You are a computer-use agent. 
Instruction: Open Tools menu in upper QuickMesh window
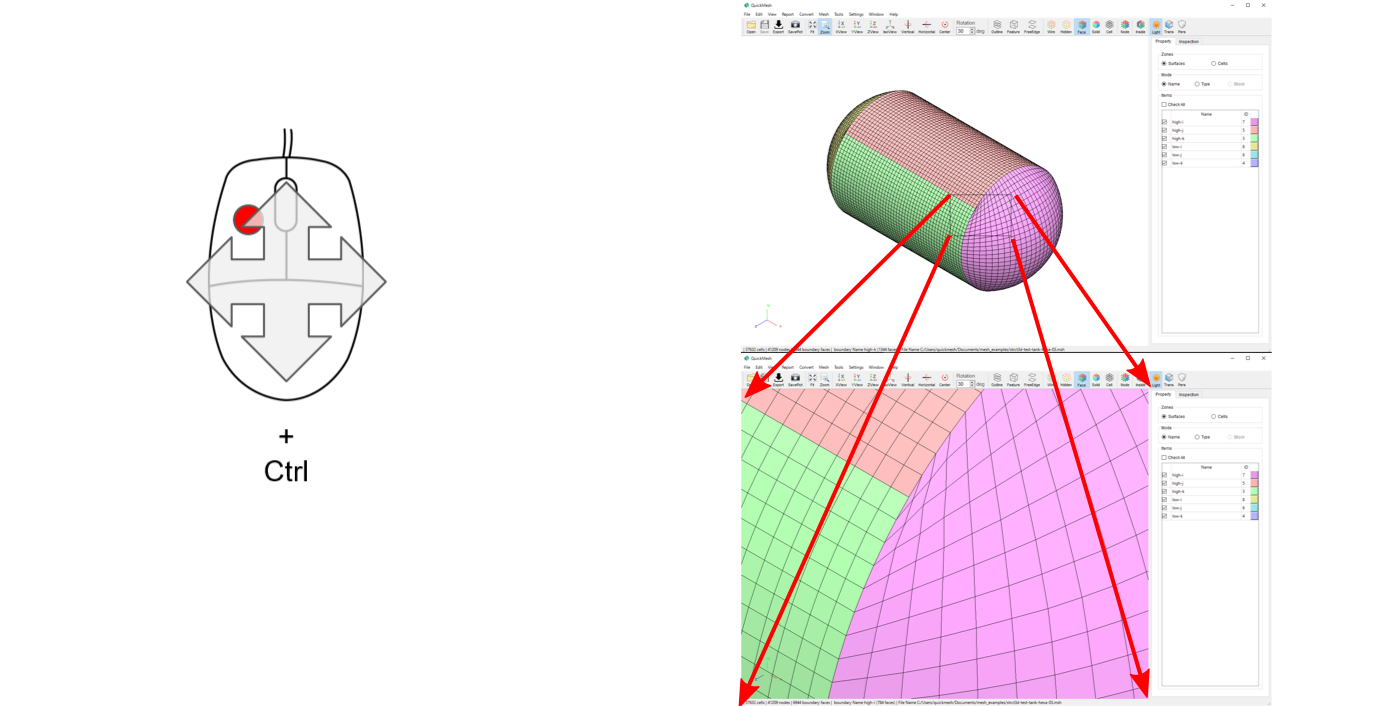coord(839,14)
